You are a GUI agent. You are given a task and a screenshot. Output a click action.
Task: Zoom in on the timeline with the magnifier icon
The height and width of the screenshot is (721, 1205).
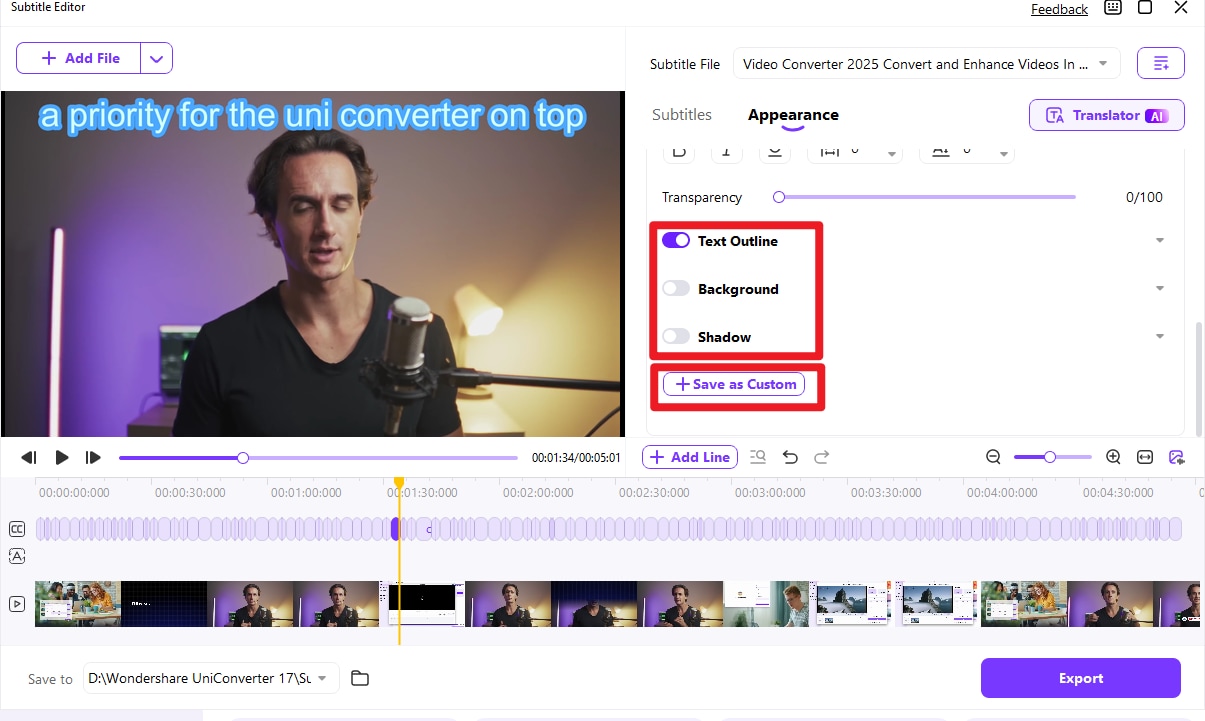tap(1113, 457)
